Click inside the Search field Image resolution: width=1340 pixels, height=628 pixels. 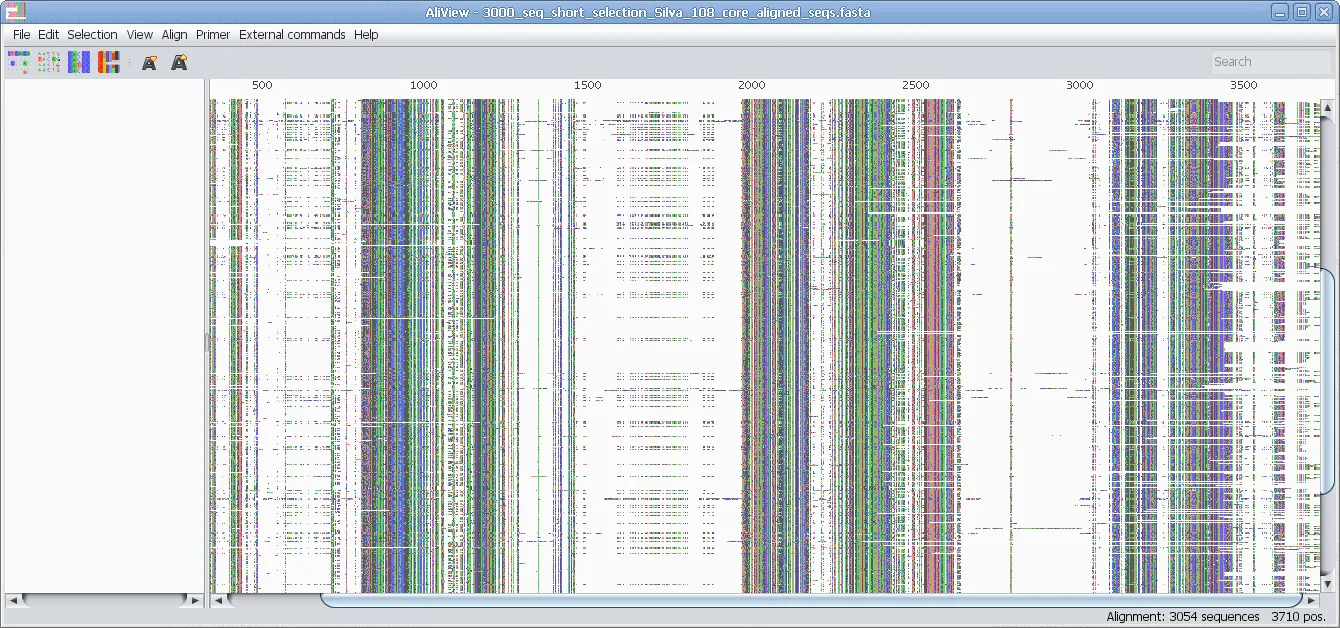[x=1270, y=62]
